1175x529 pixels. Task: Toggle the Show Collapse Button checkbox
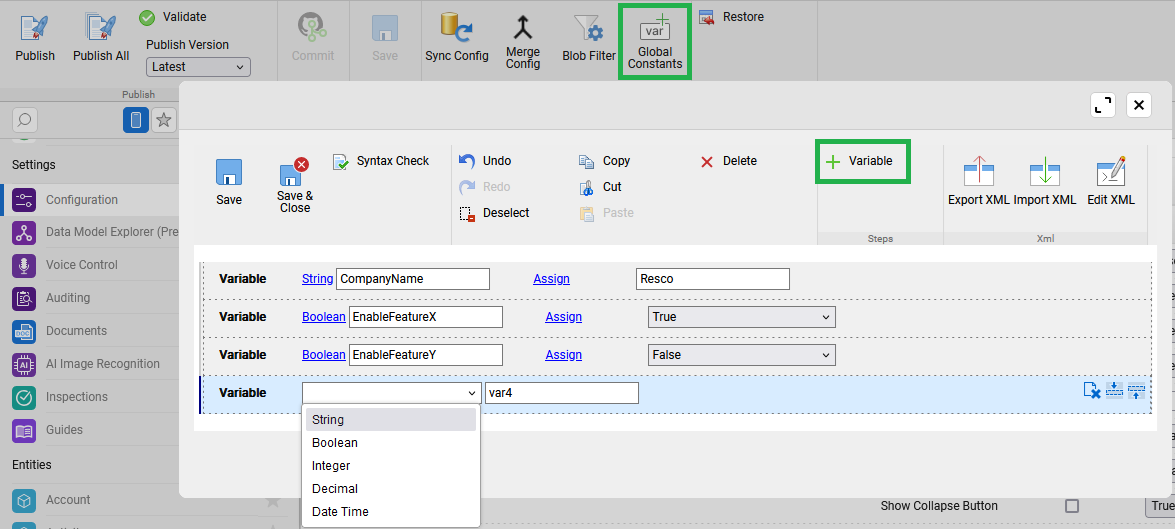click(1072, 506)
